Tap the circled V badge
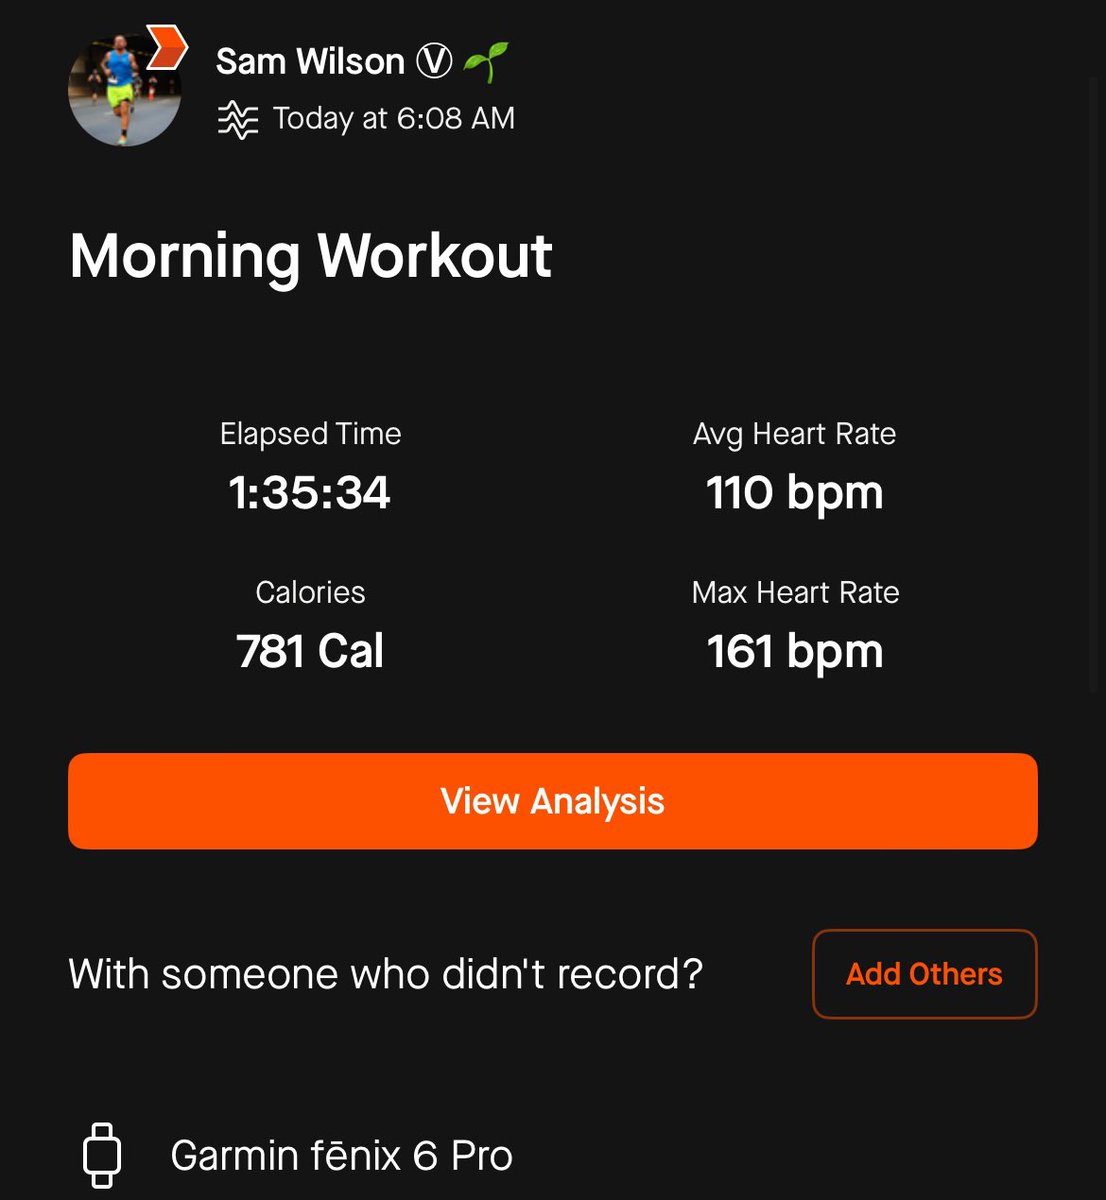1106x1200 pixels. pos(434,62)
